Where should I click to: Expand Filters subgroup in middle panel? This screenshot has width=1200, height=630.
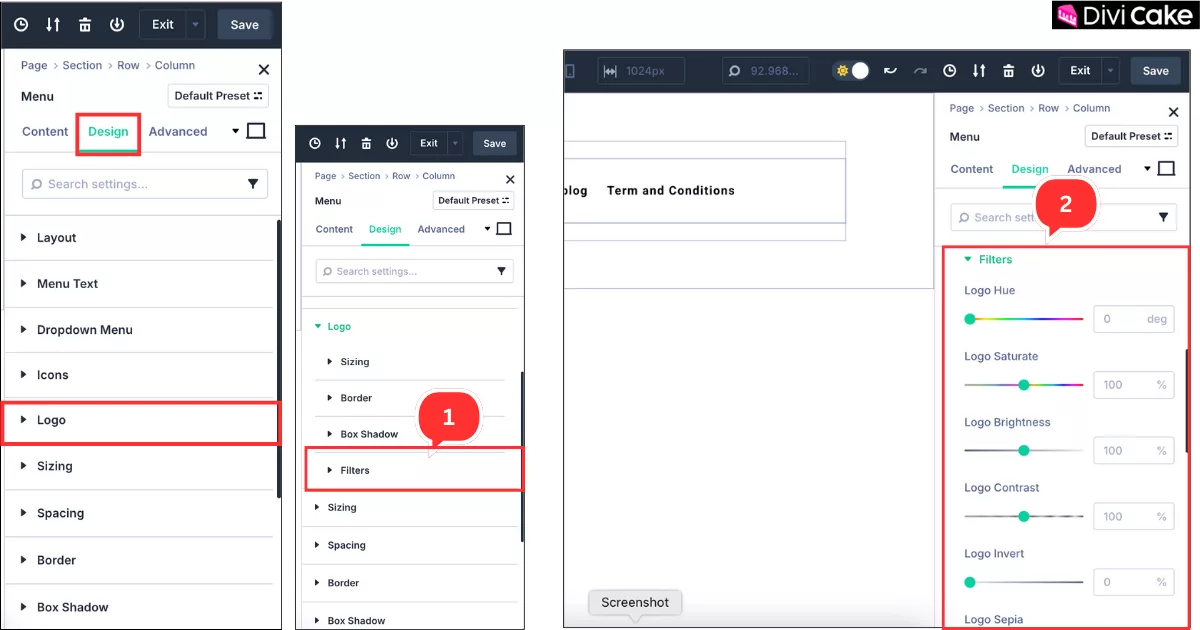[x=414, y=470]
